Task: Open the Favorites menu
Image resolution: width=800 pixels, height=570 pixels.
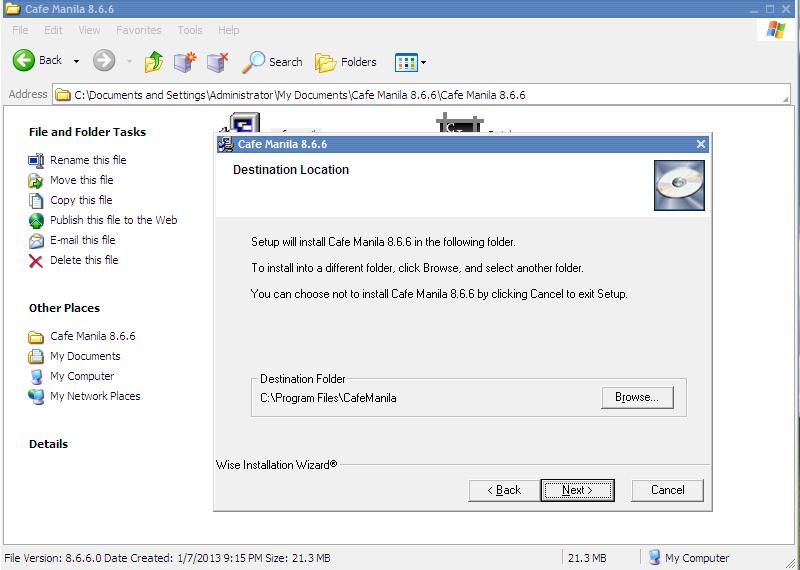Action: click(139, 30)
